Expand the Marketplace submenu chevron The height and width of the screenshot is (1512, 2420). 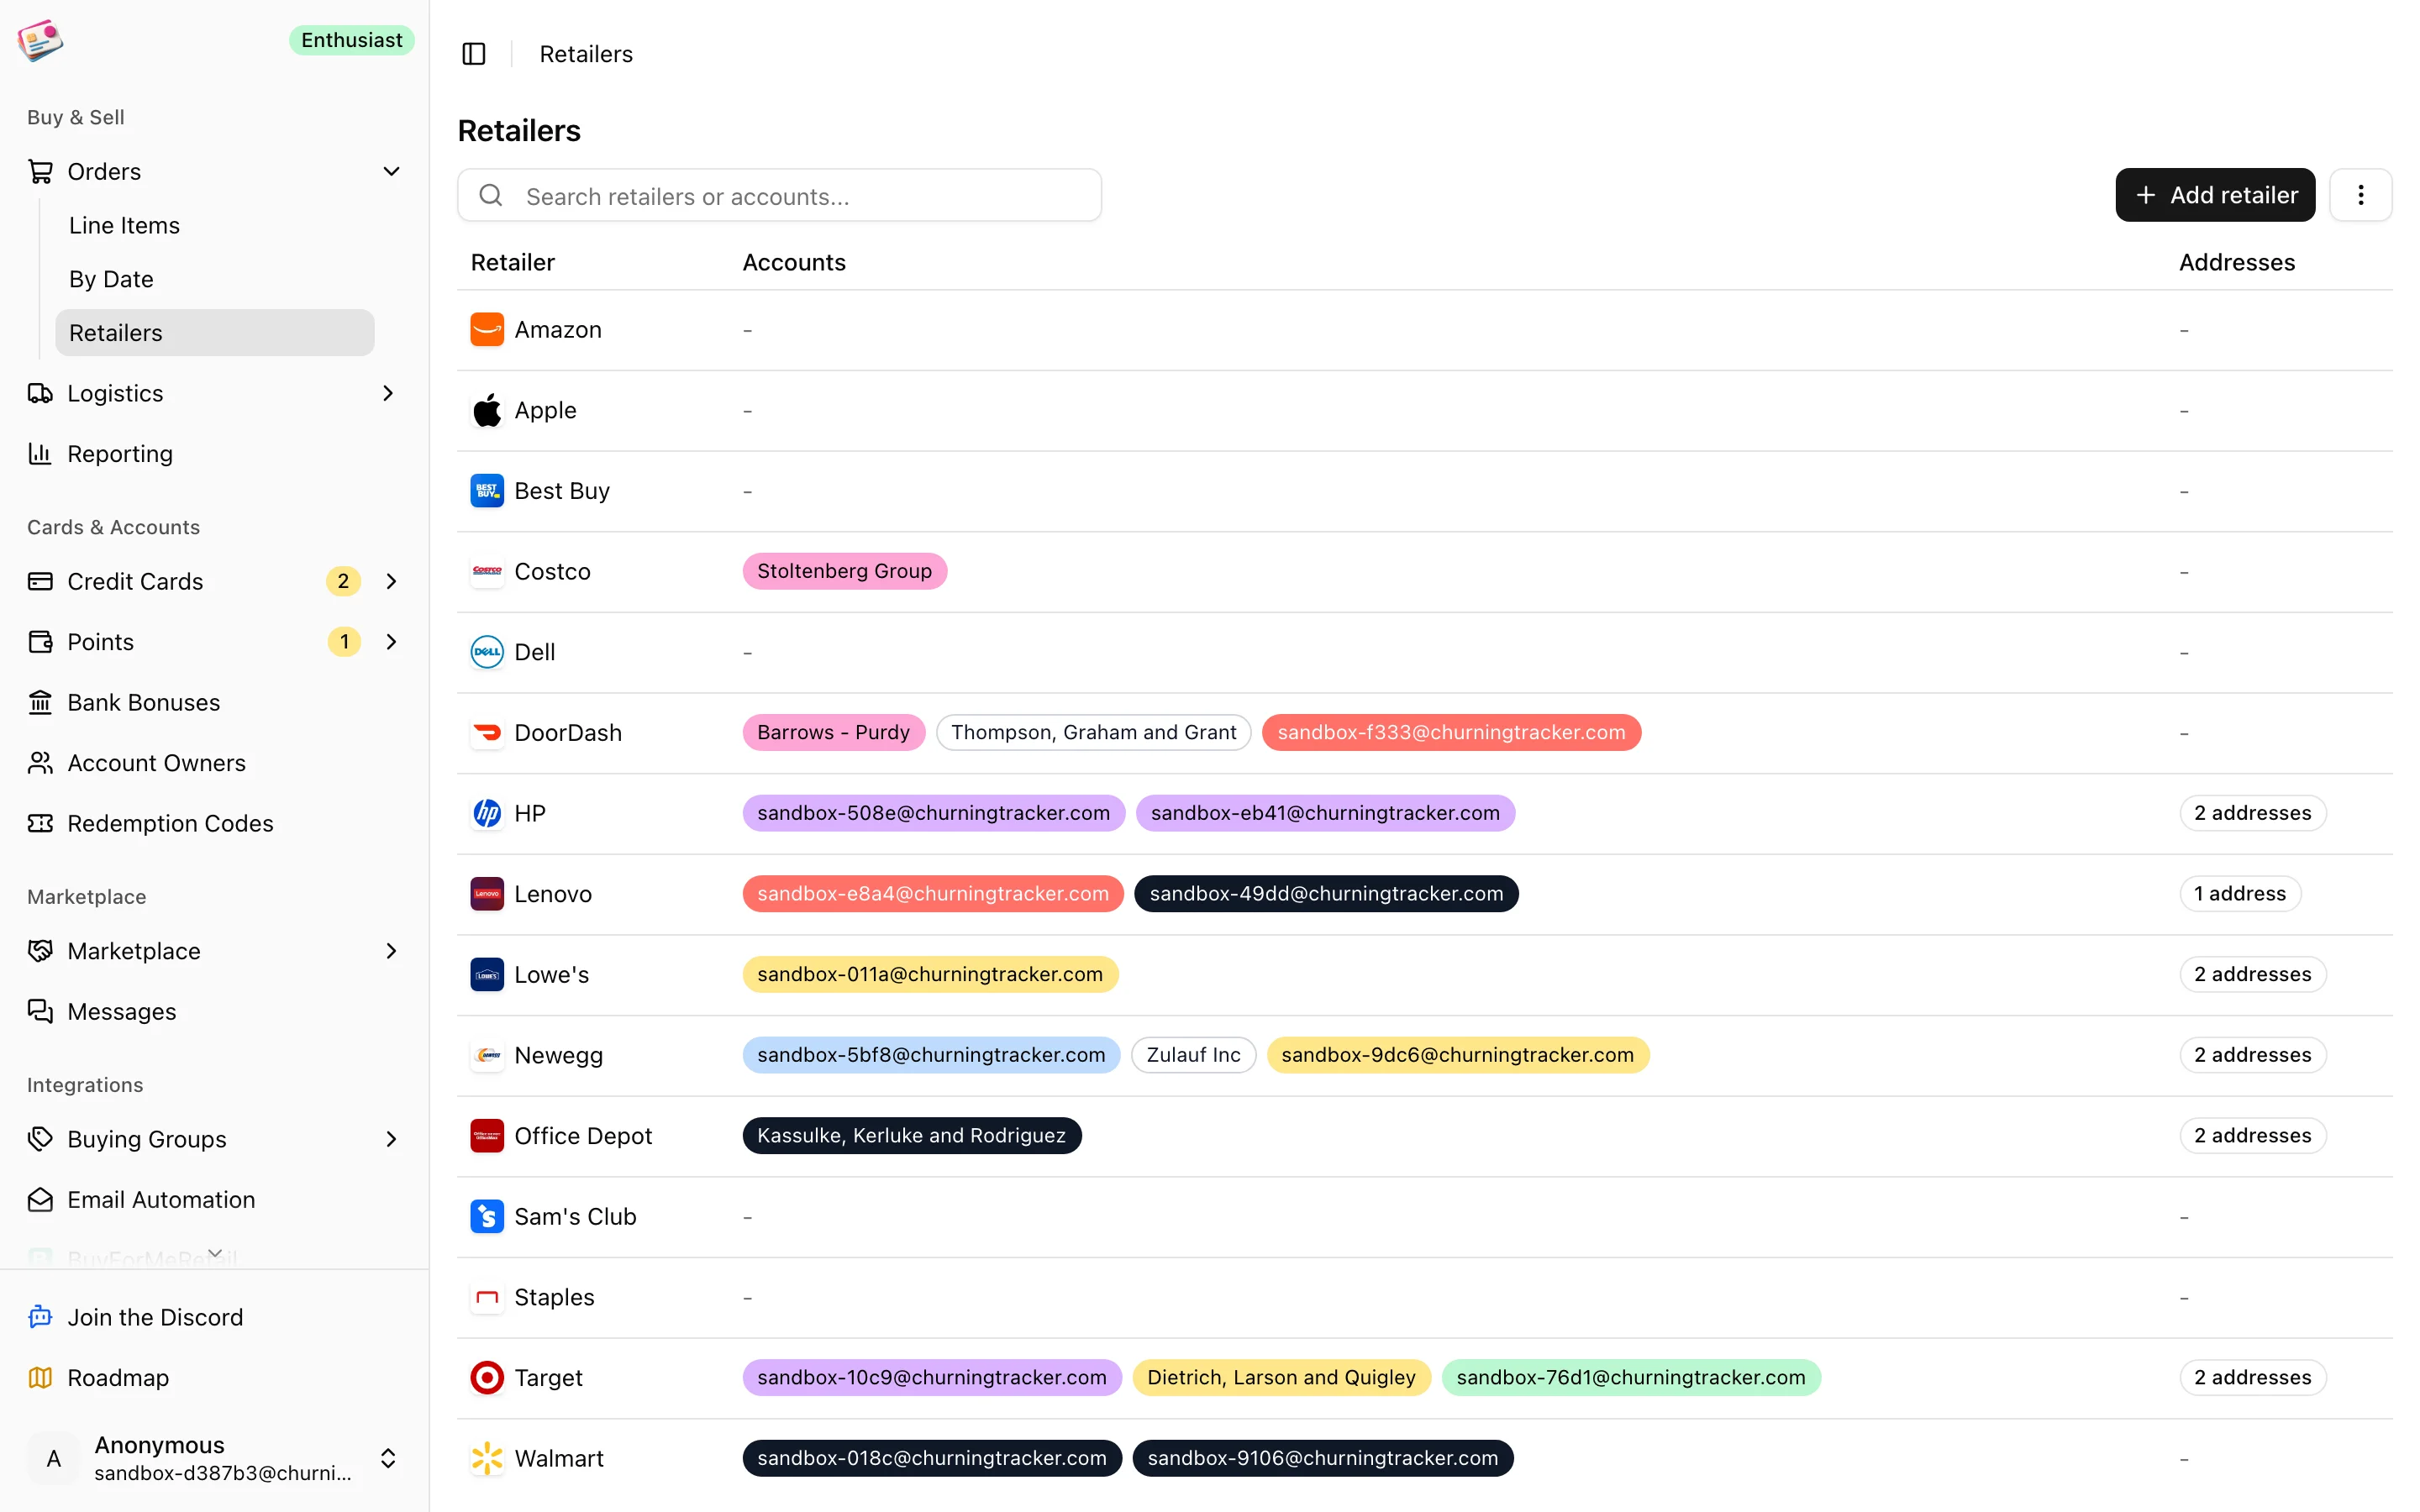(391, 951)
